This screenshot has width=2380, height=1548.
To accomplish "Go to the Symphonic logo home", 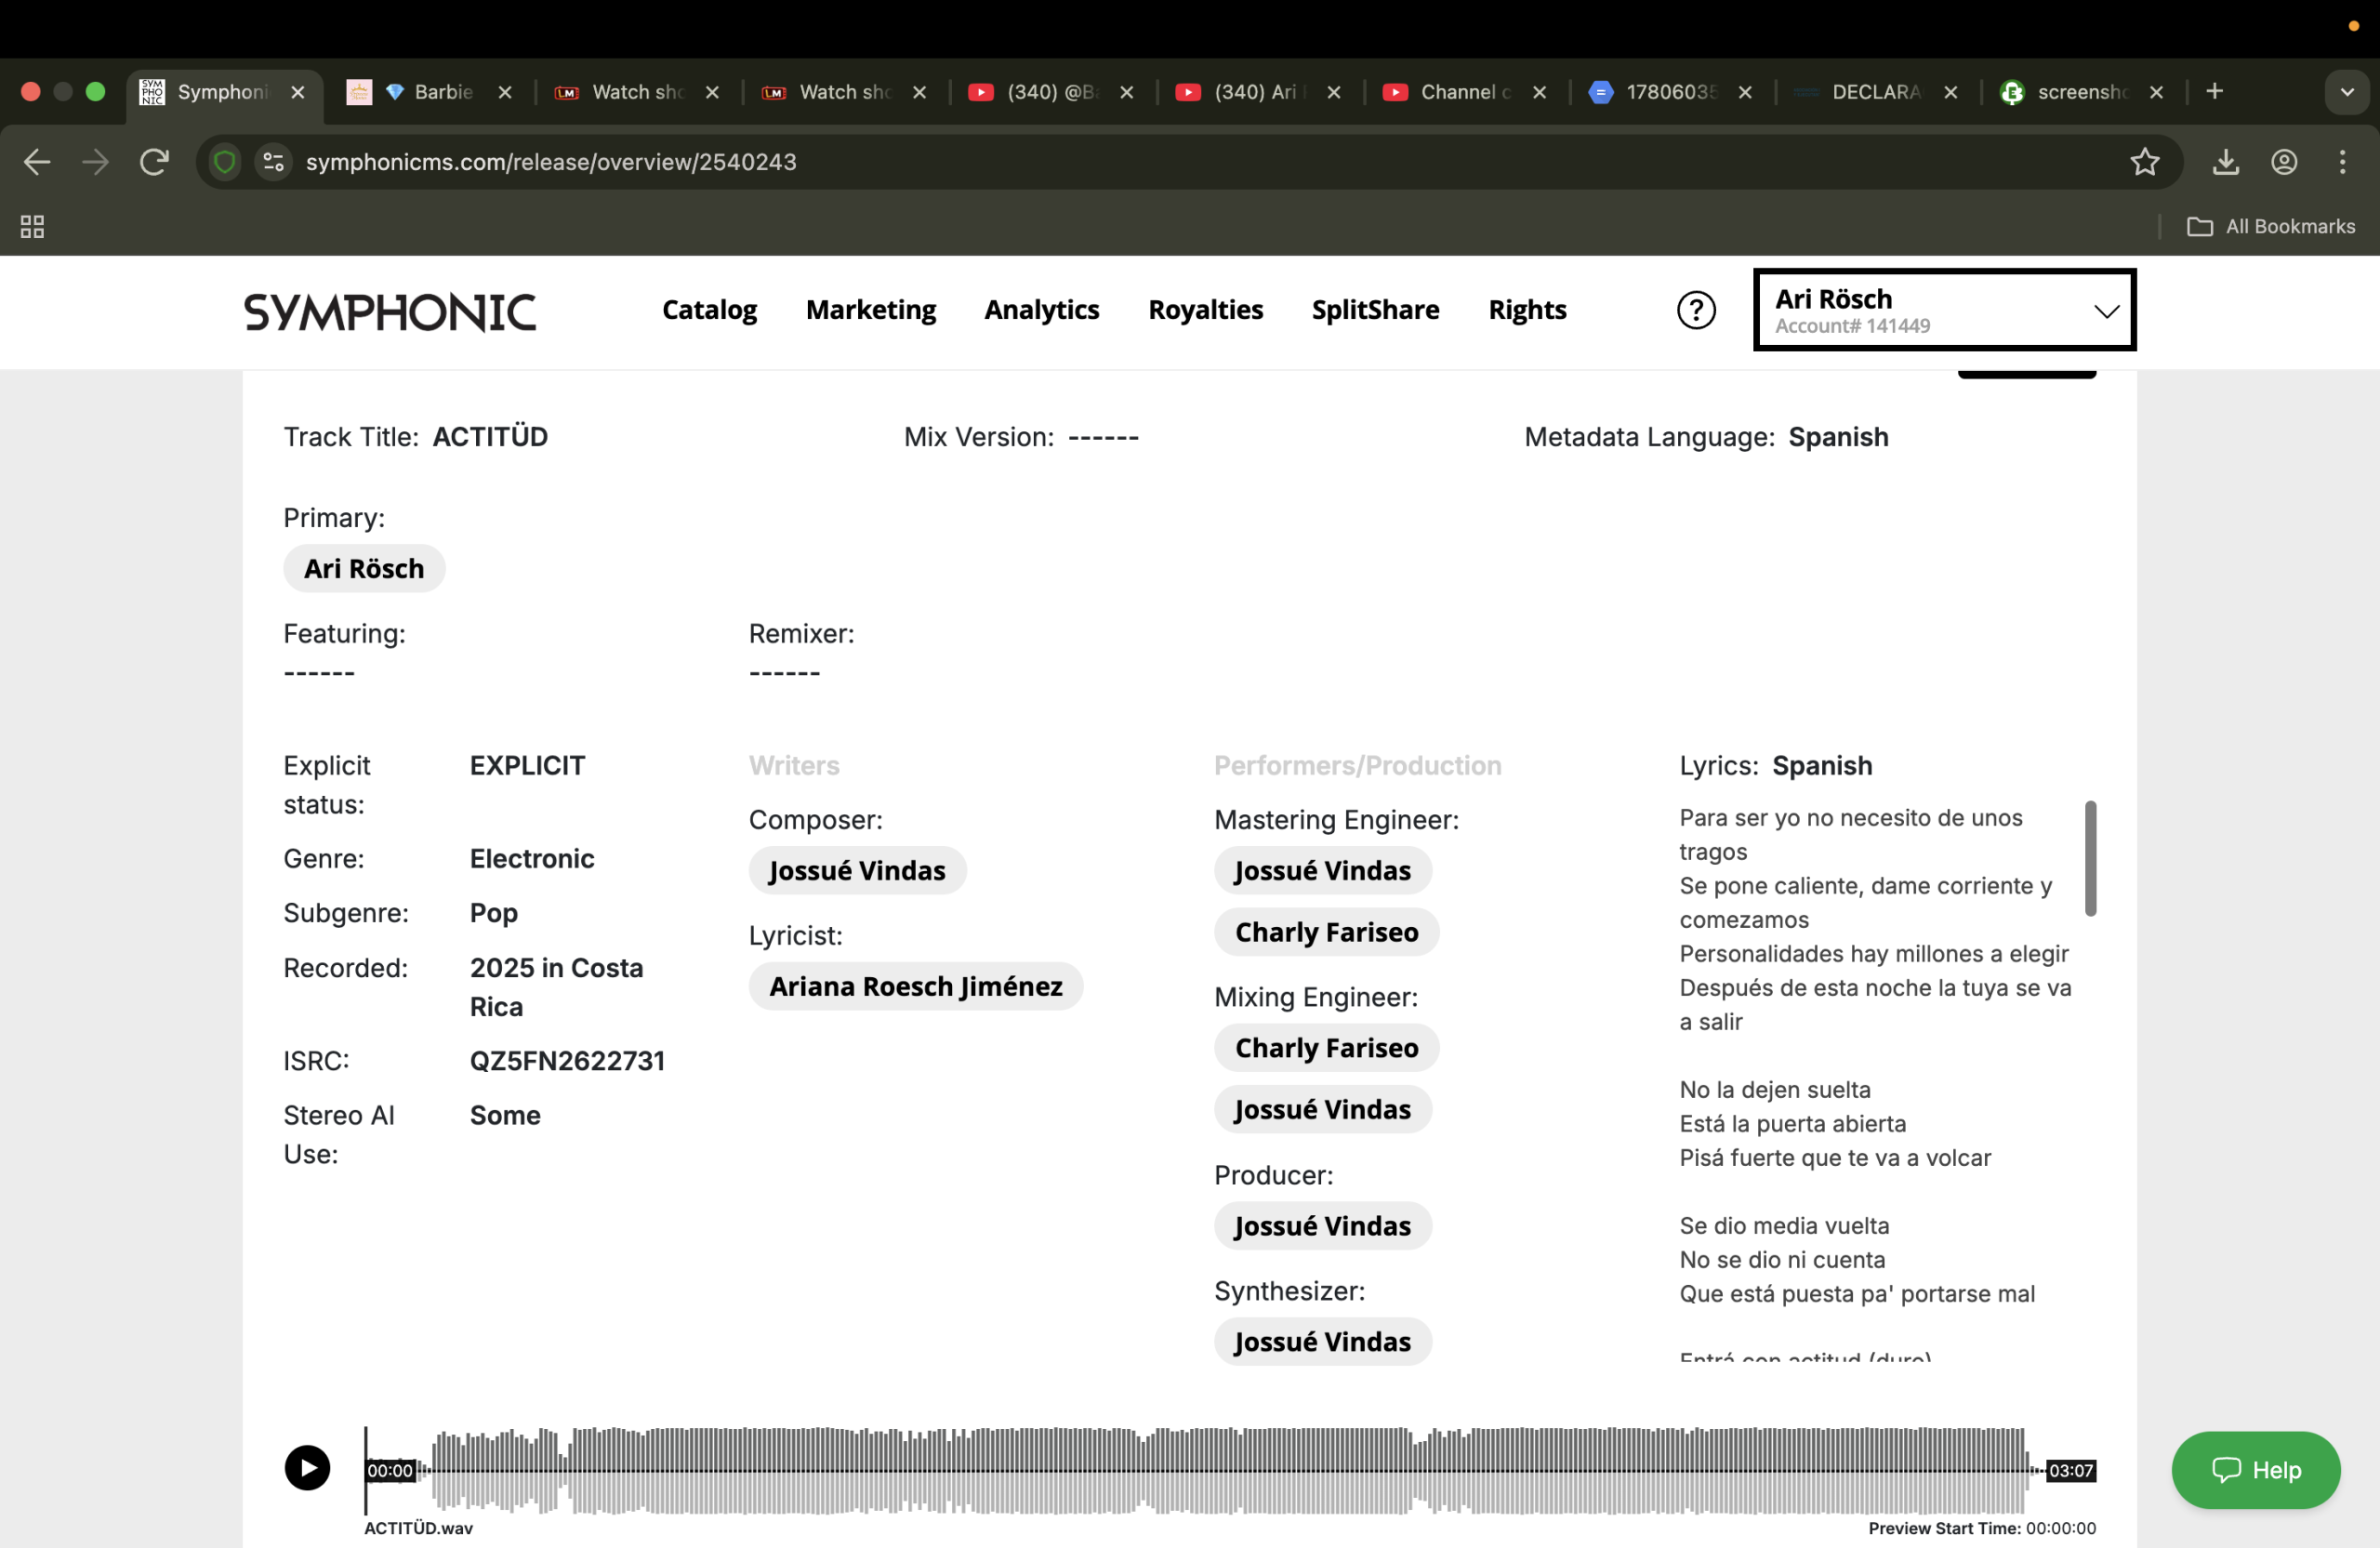I will (390, 312).
